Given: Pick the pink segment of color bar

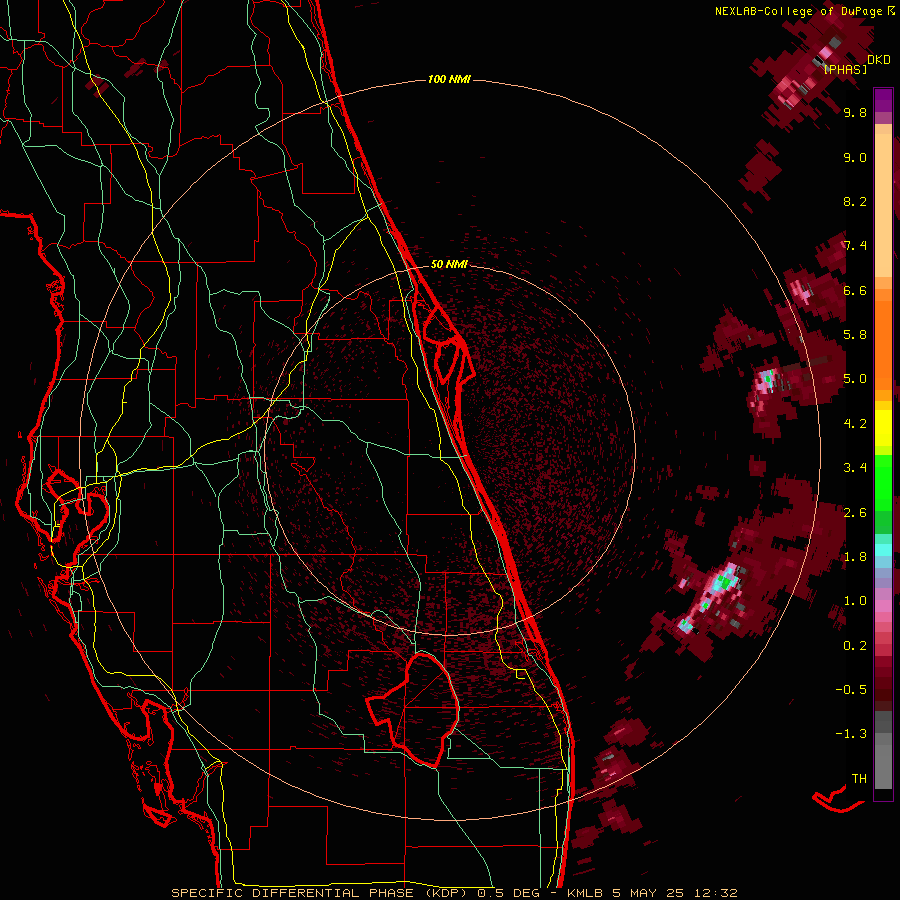Looking at the screenshot, I should click(883, 606).
